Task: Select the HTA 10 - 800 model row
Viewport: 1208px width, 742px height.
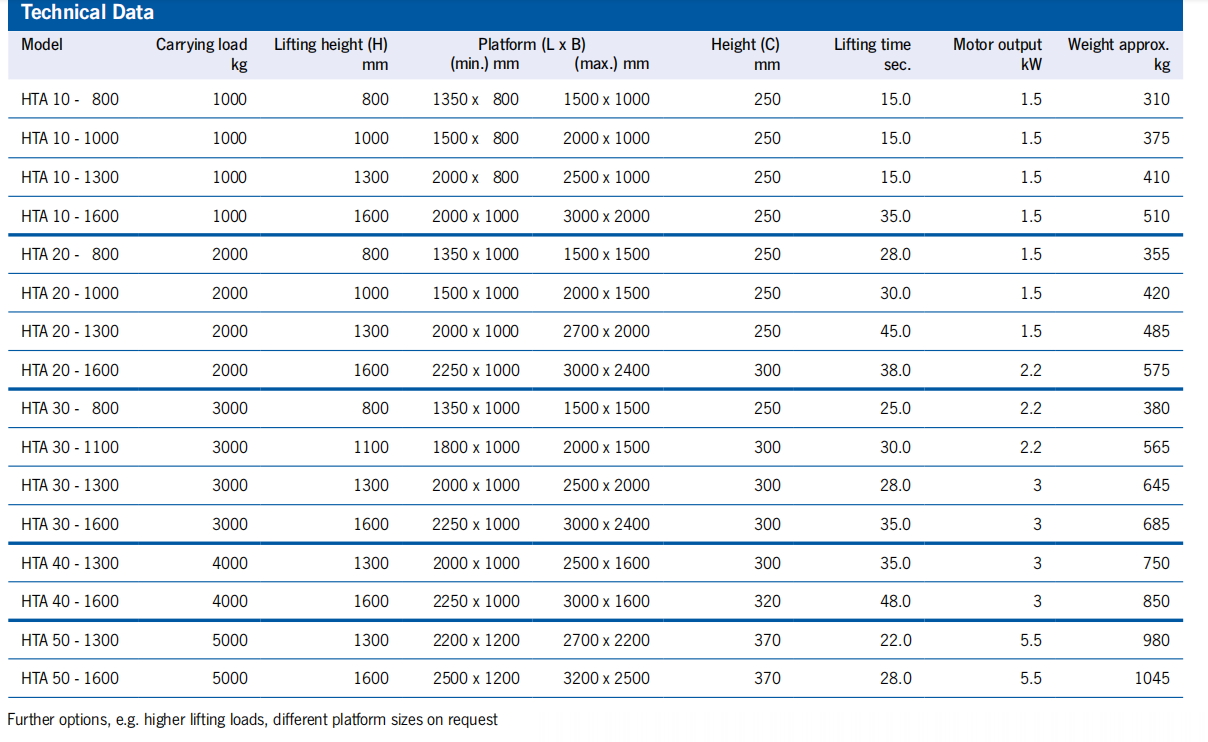Action: (70, 100)
